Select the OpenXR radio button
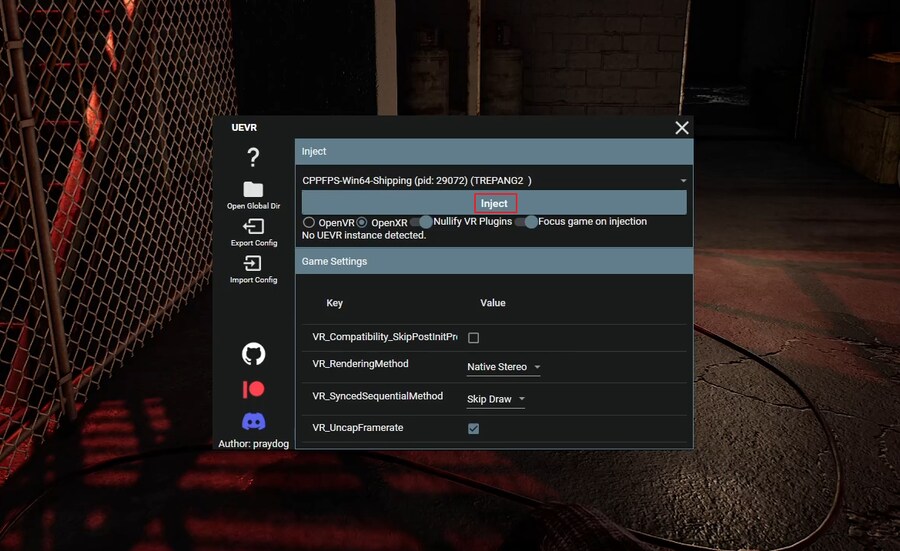 tap(362, 222)
